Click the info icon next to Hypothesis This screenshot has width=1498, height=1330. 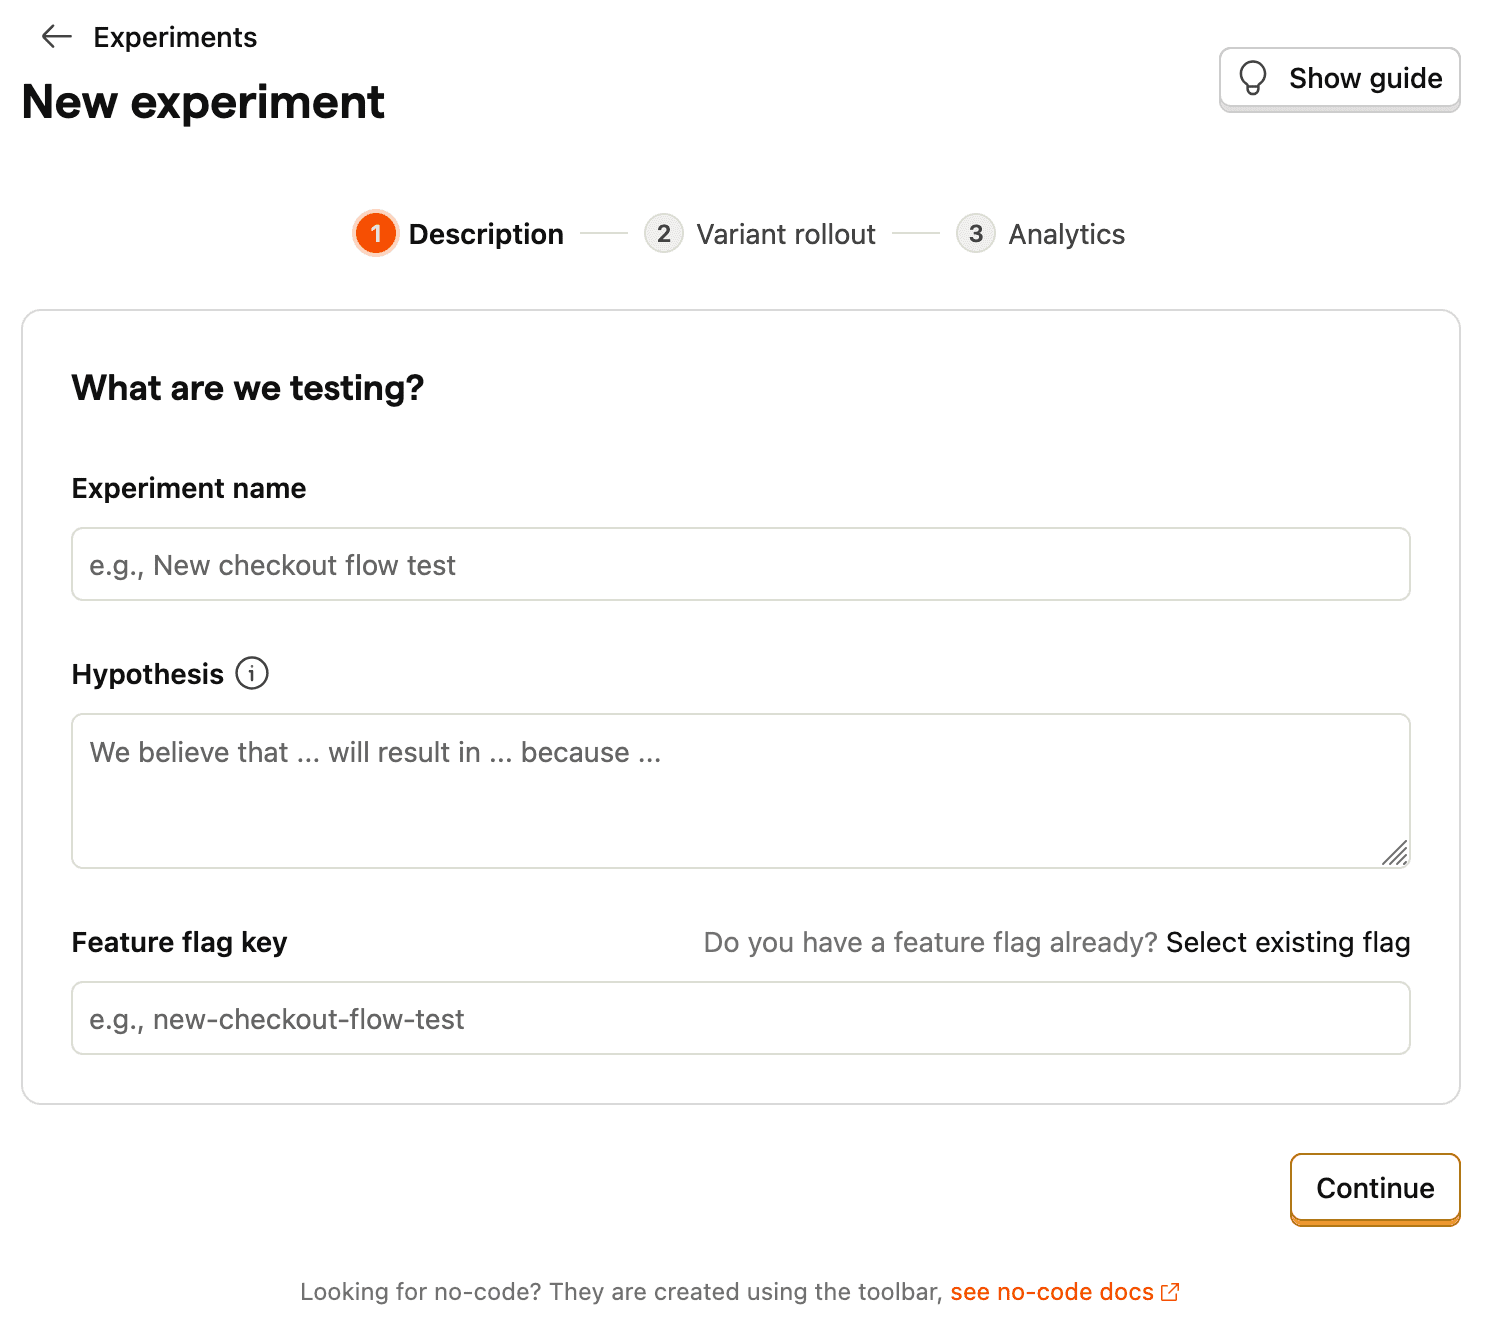coord(252,674)
